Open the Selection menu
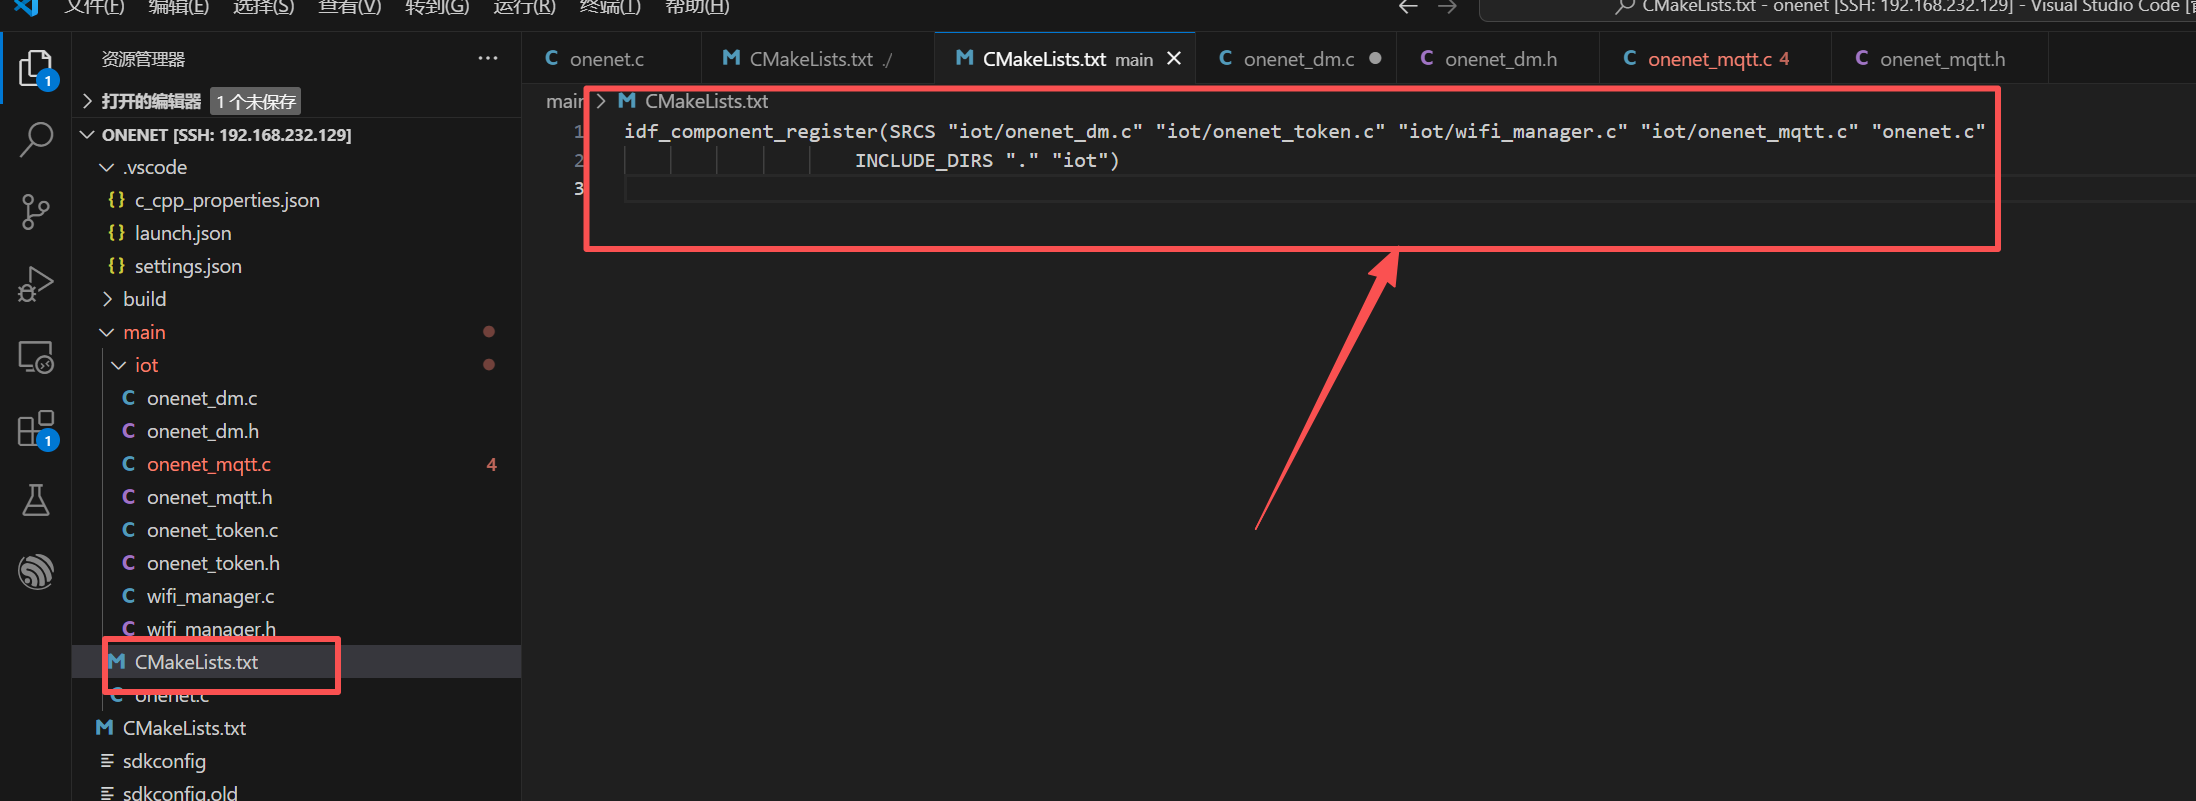The height and width of the screenshot is (801, 2196). click(264, 7)
